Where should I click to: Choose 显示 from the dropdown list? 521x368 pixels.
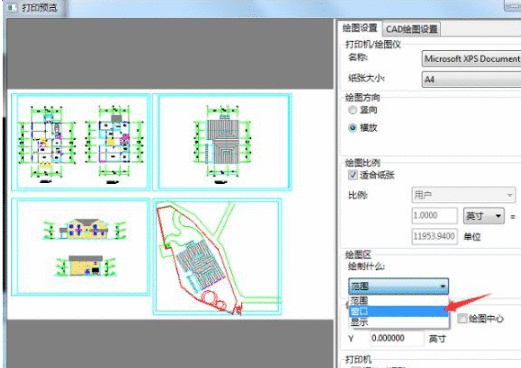[398, 322]
